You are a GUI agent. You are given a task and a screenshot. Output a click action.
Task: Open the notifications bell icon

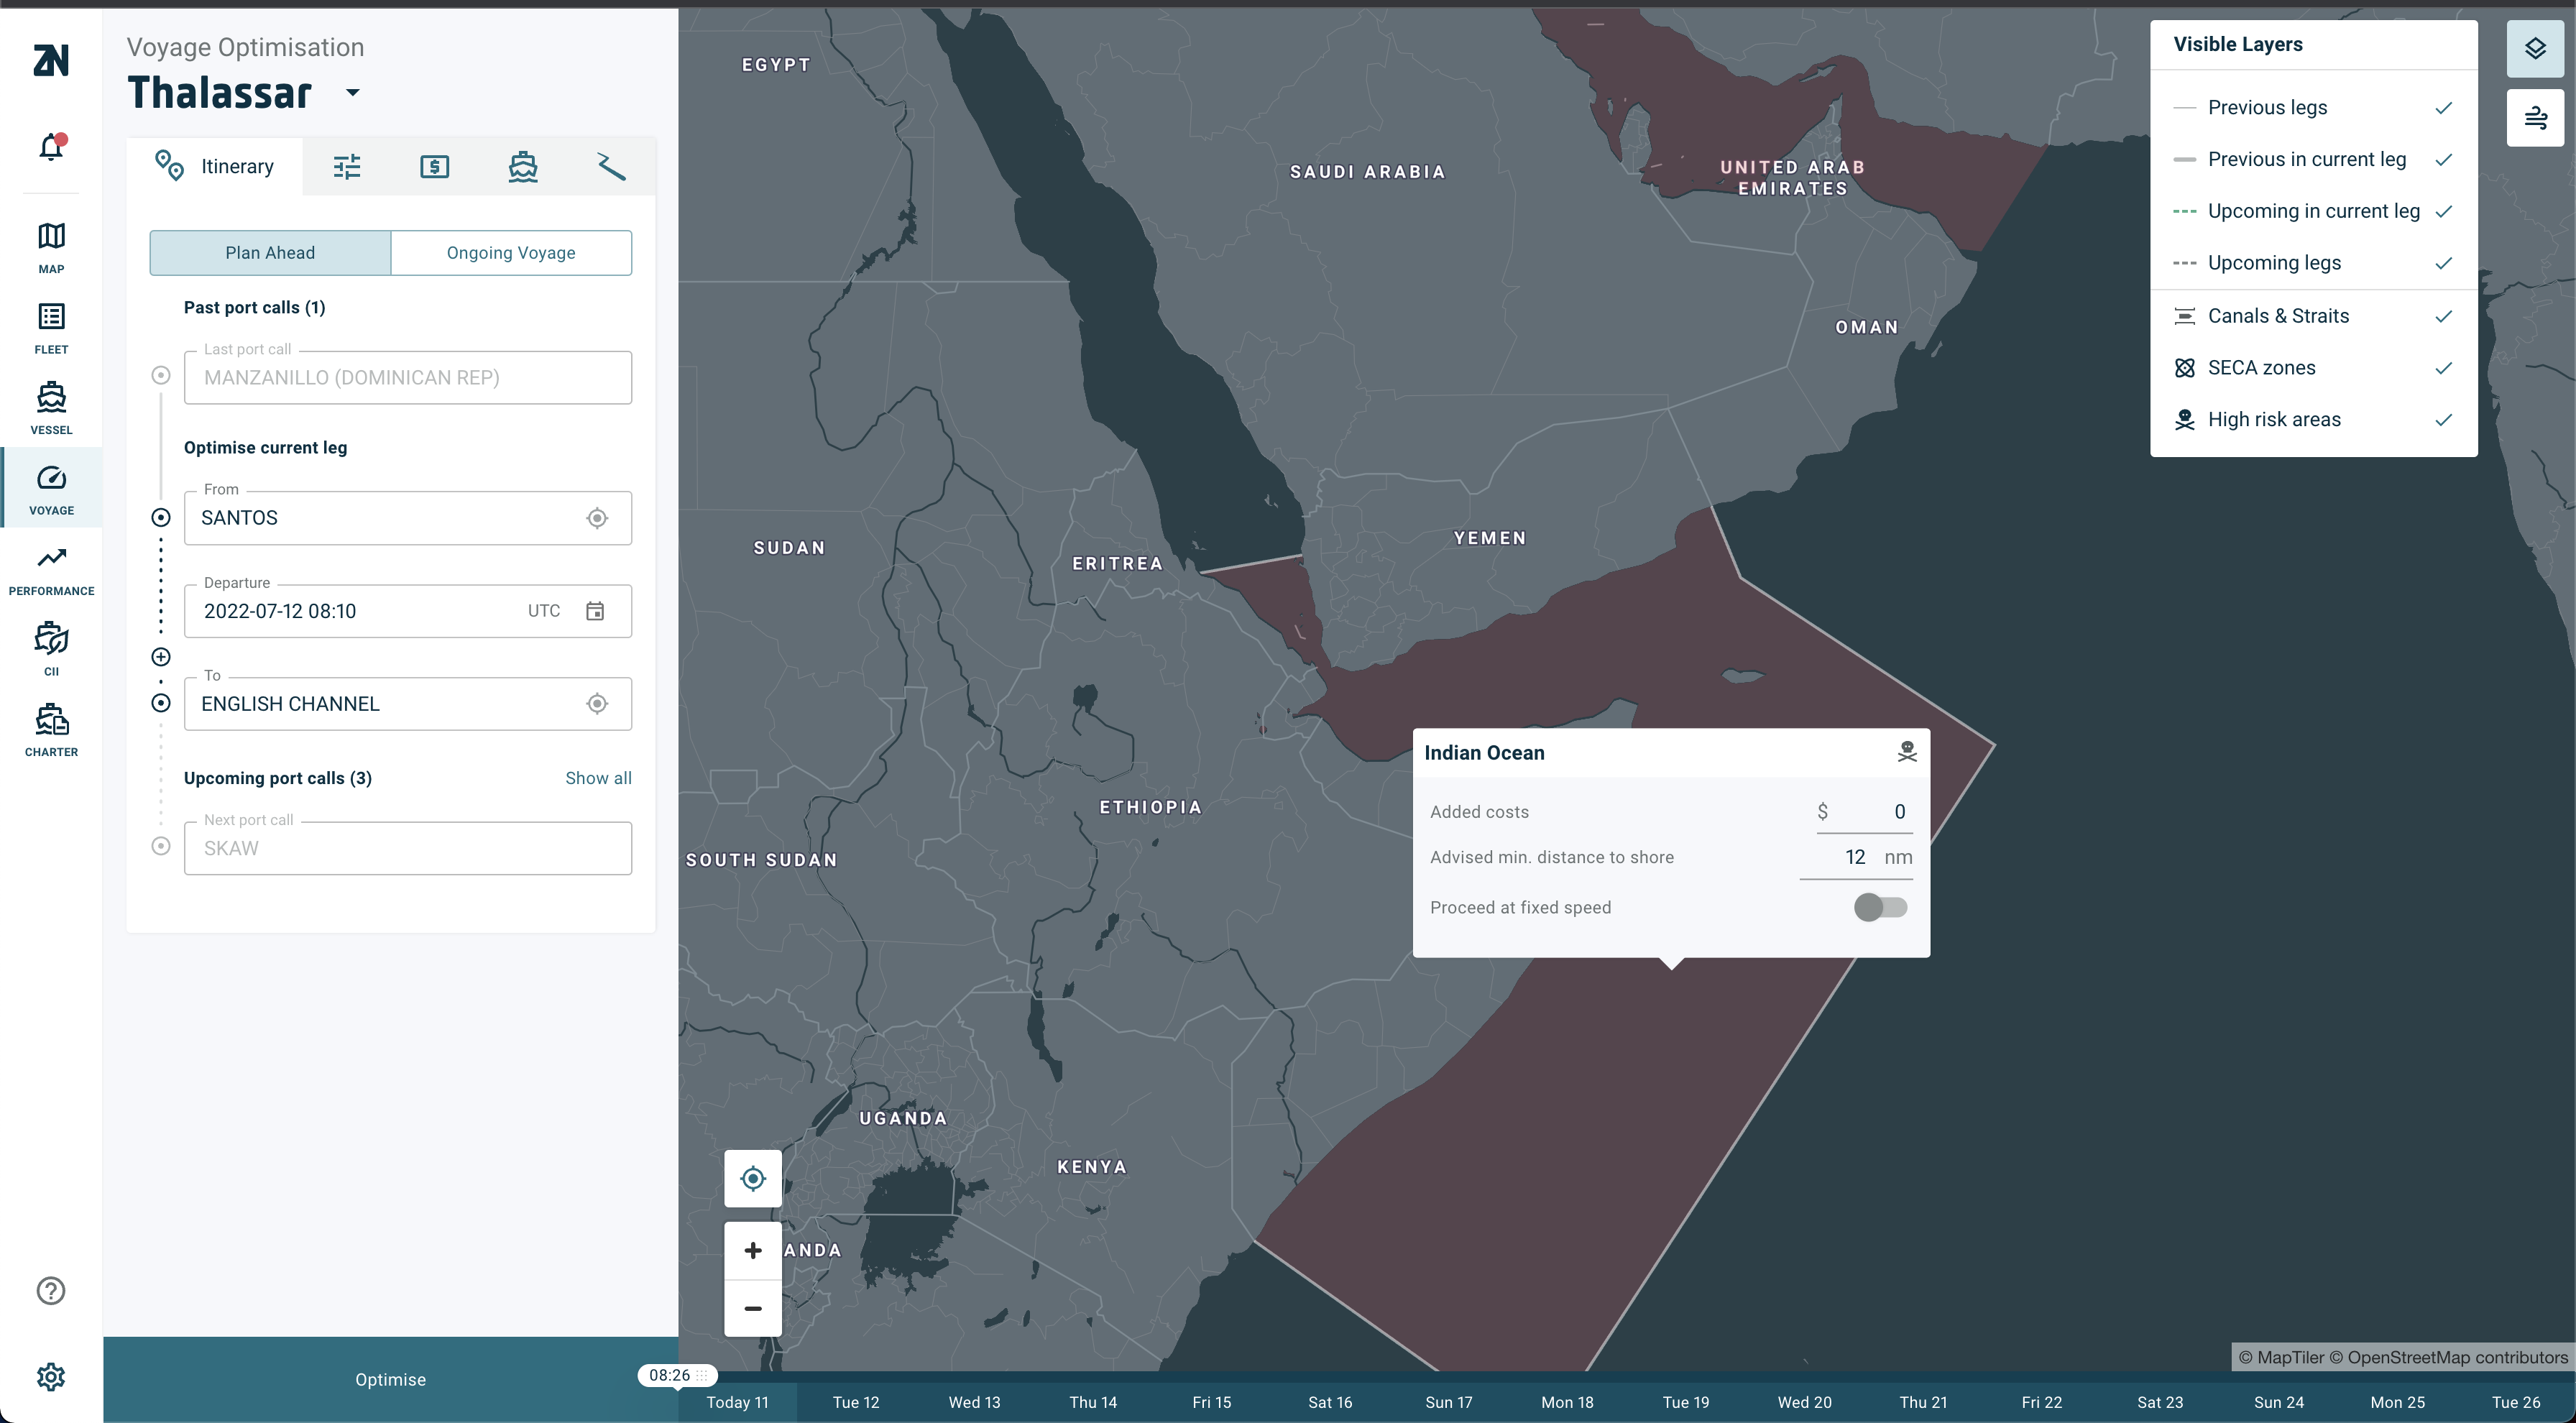tap(51, 147)
